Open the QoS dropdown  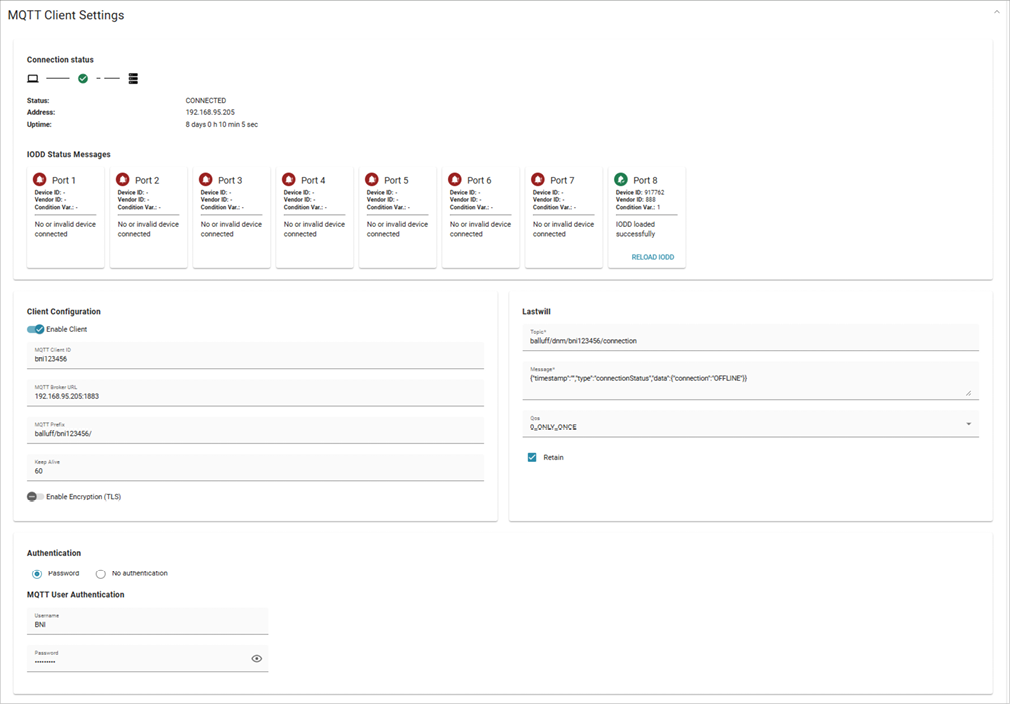click(967, 423)
